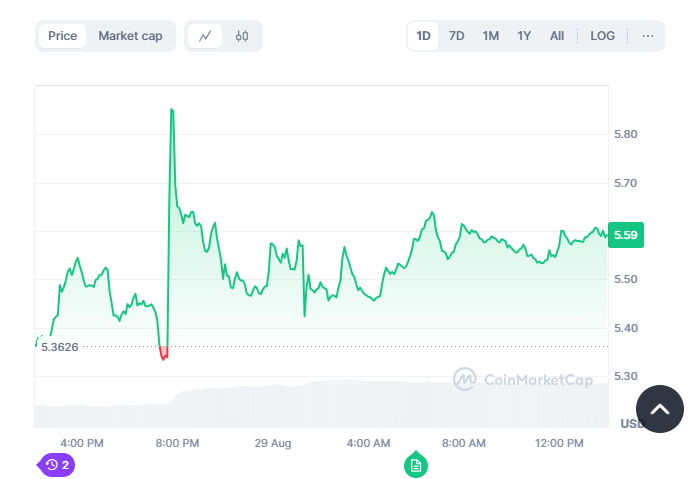Click the 5.3626 opening price label
This screenshot has width=695, height=479.
click(x=60, y=347)
